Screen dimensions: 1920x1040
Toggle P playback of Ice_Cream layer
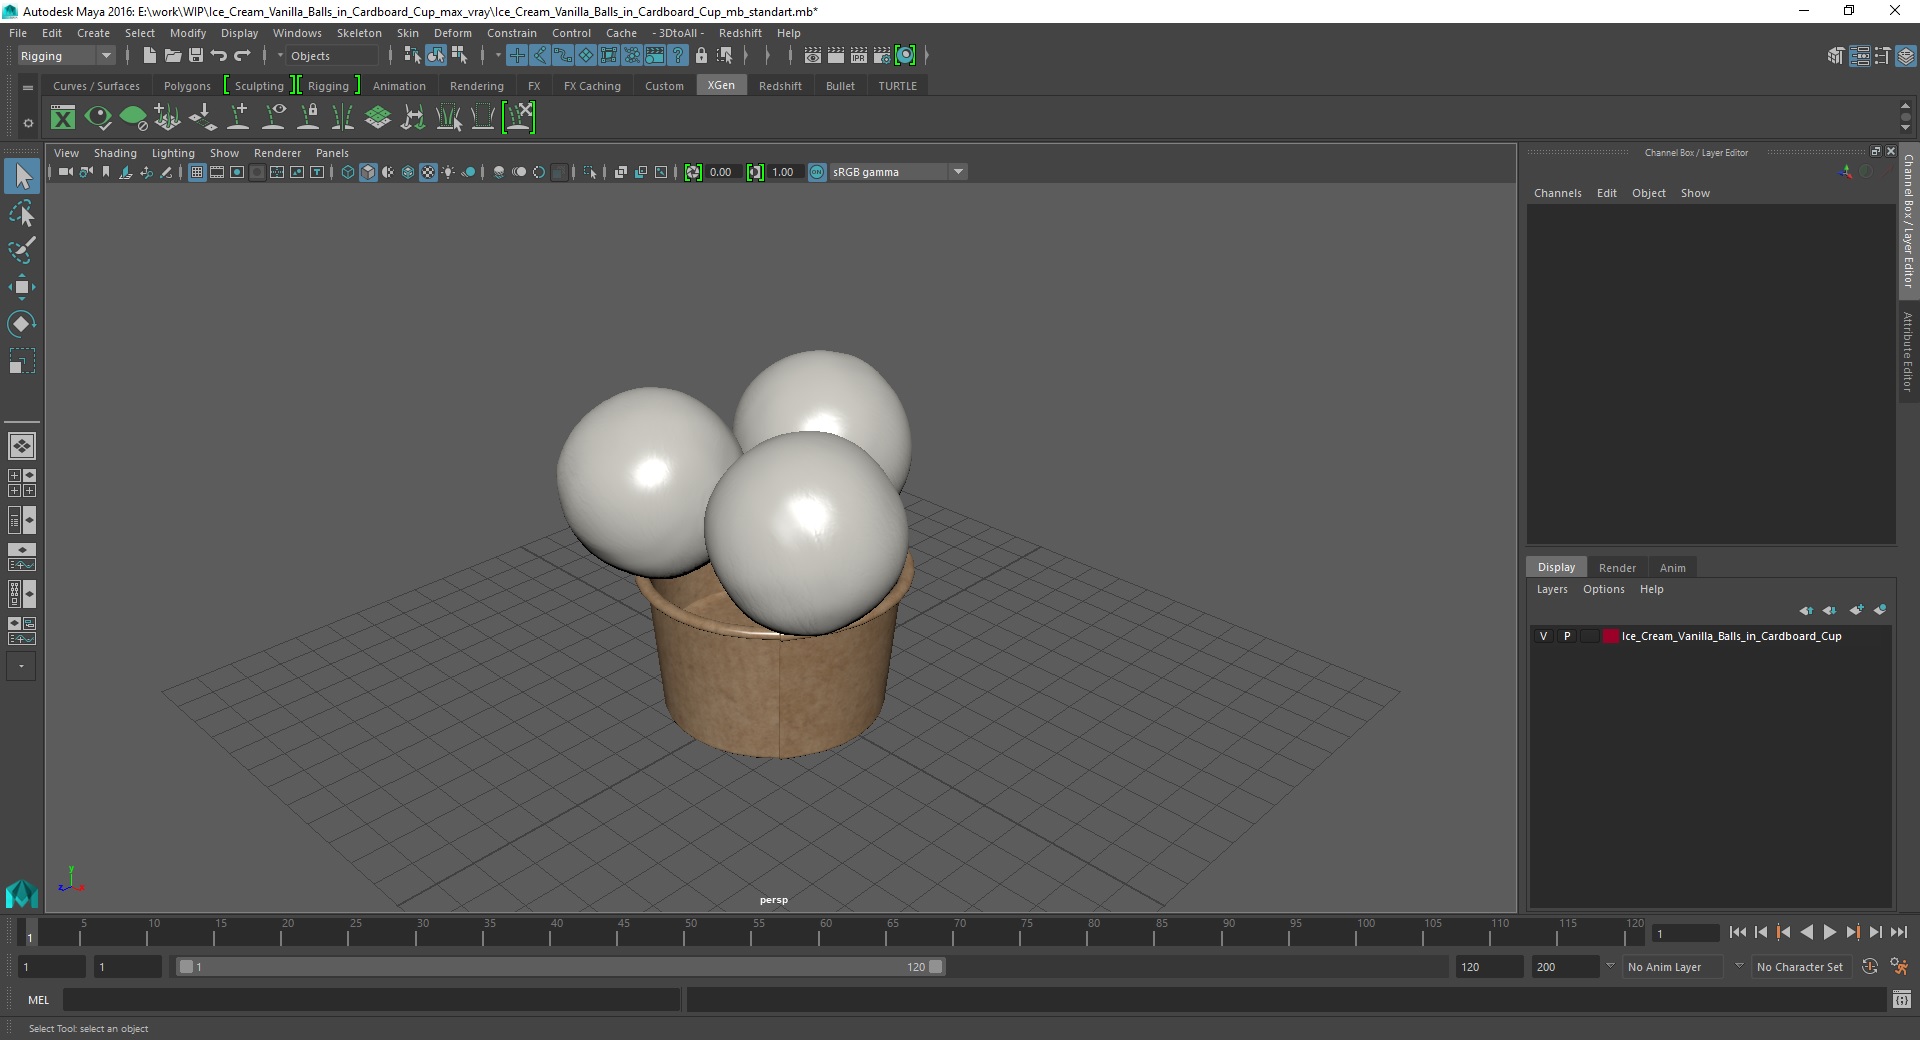pos(1567,636)
